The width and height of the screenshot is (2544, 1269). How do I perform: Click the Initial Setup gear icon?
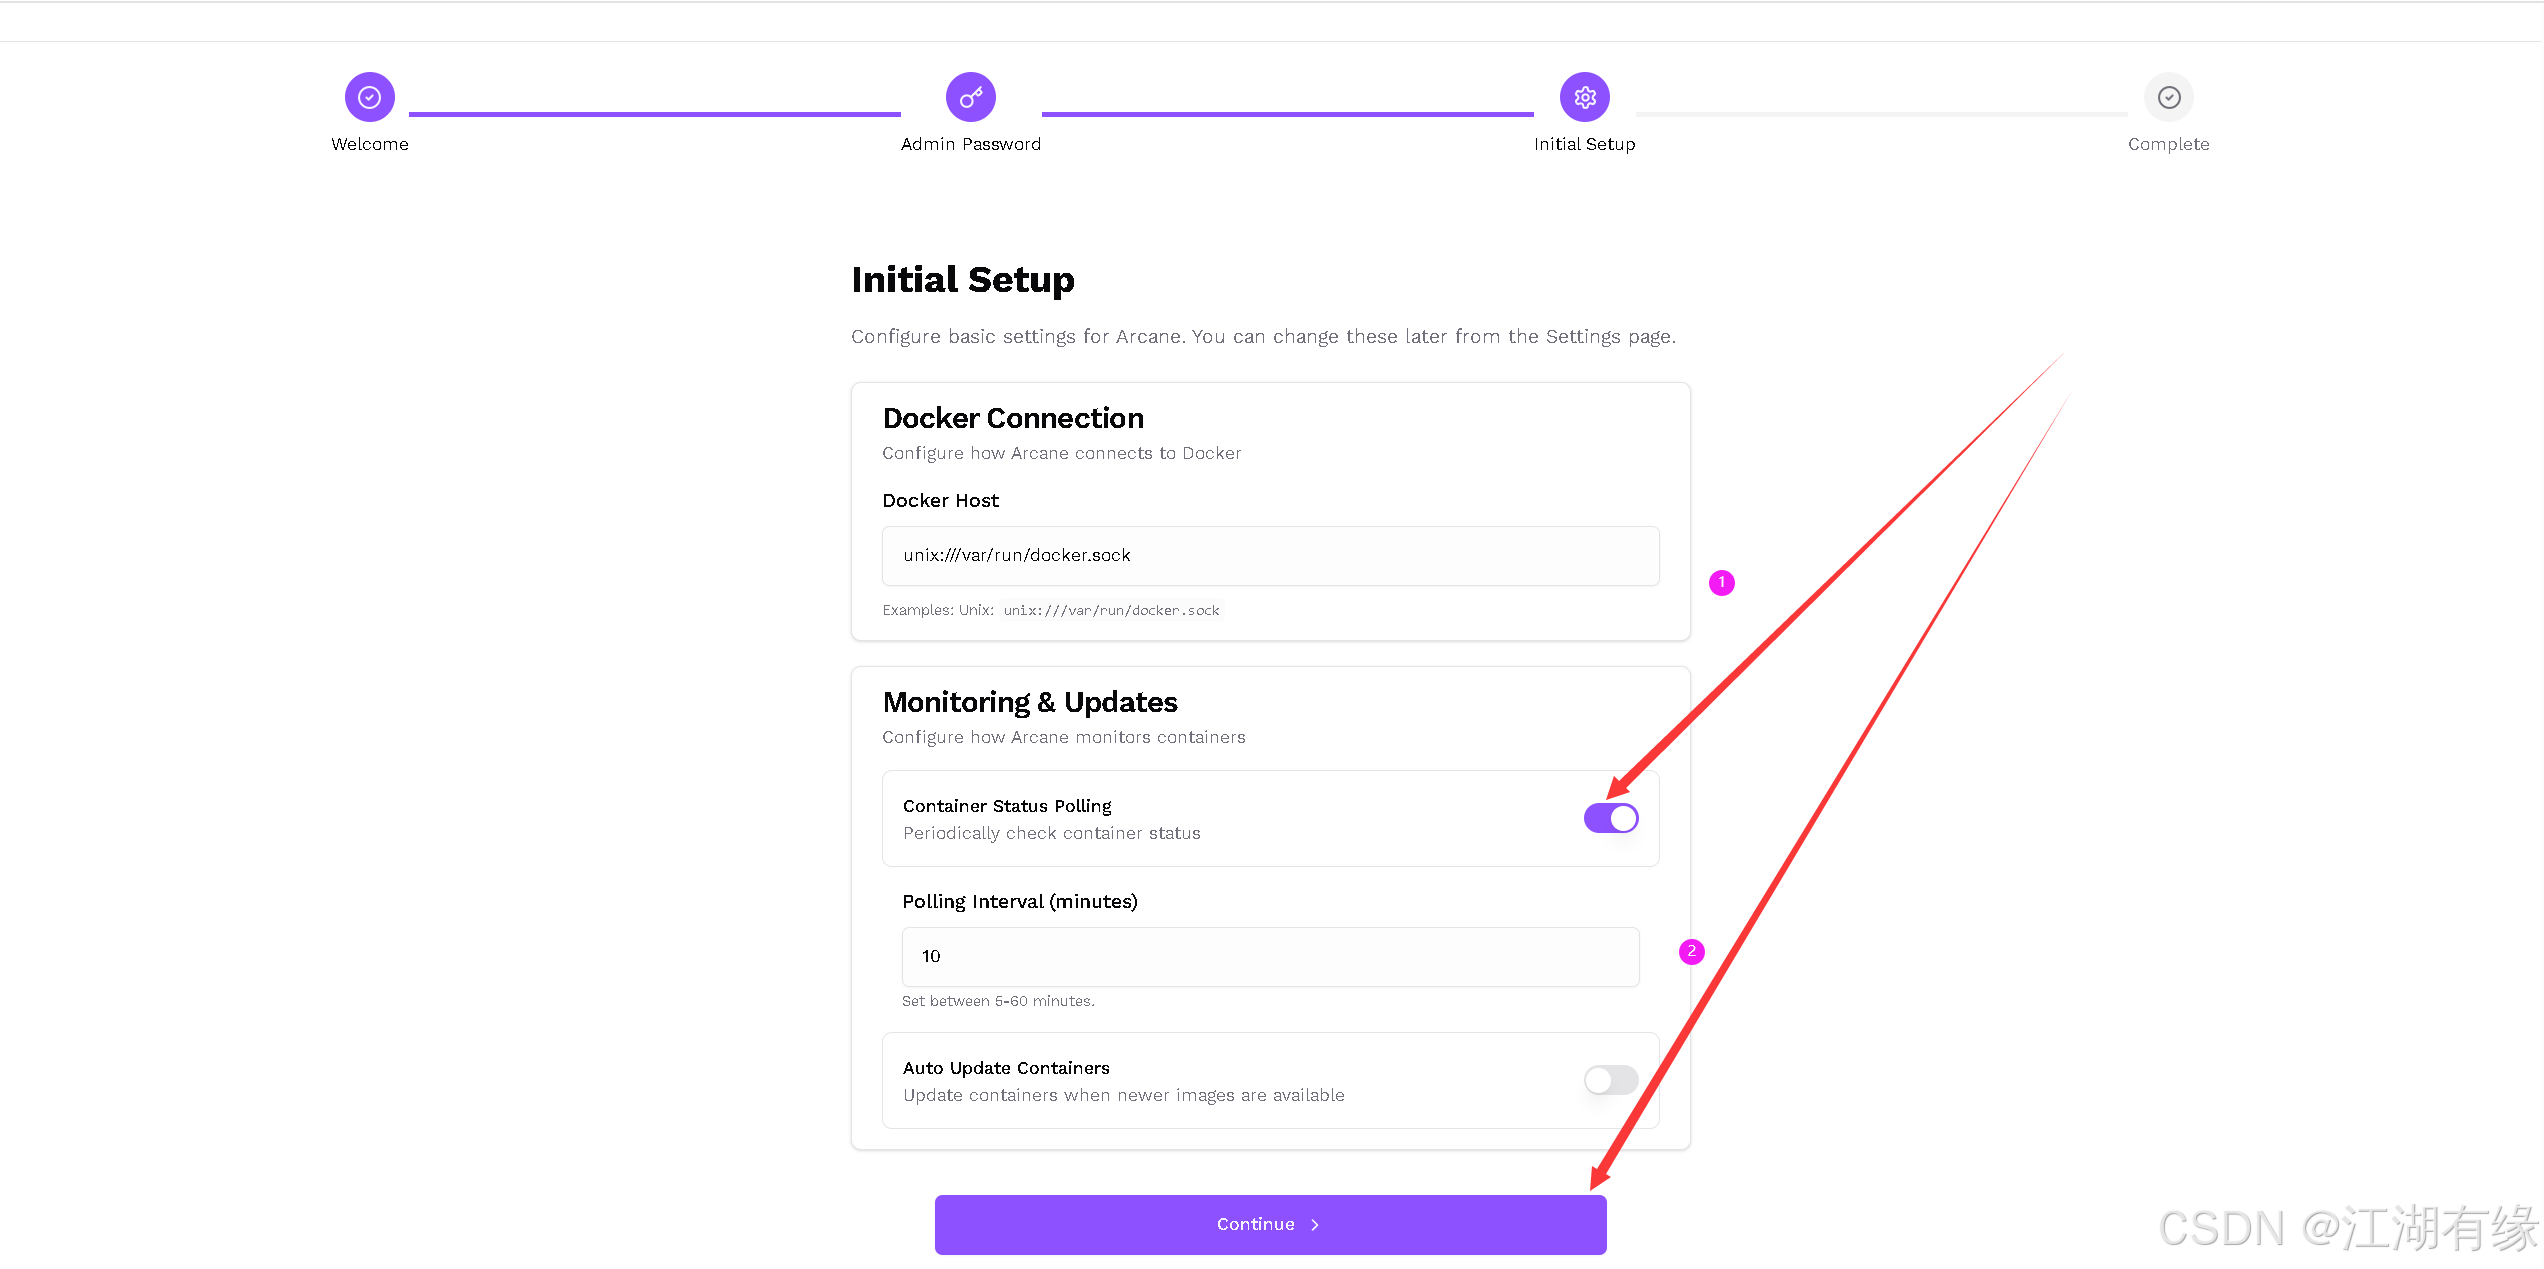(1585, 97)
